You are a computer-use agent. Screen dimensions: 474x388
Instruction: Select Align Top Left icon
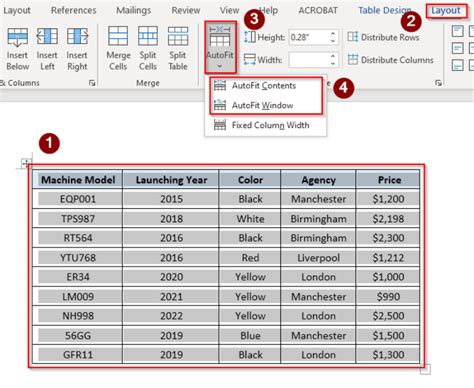click(x=458, y=31)
